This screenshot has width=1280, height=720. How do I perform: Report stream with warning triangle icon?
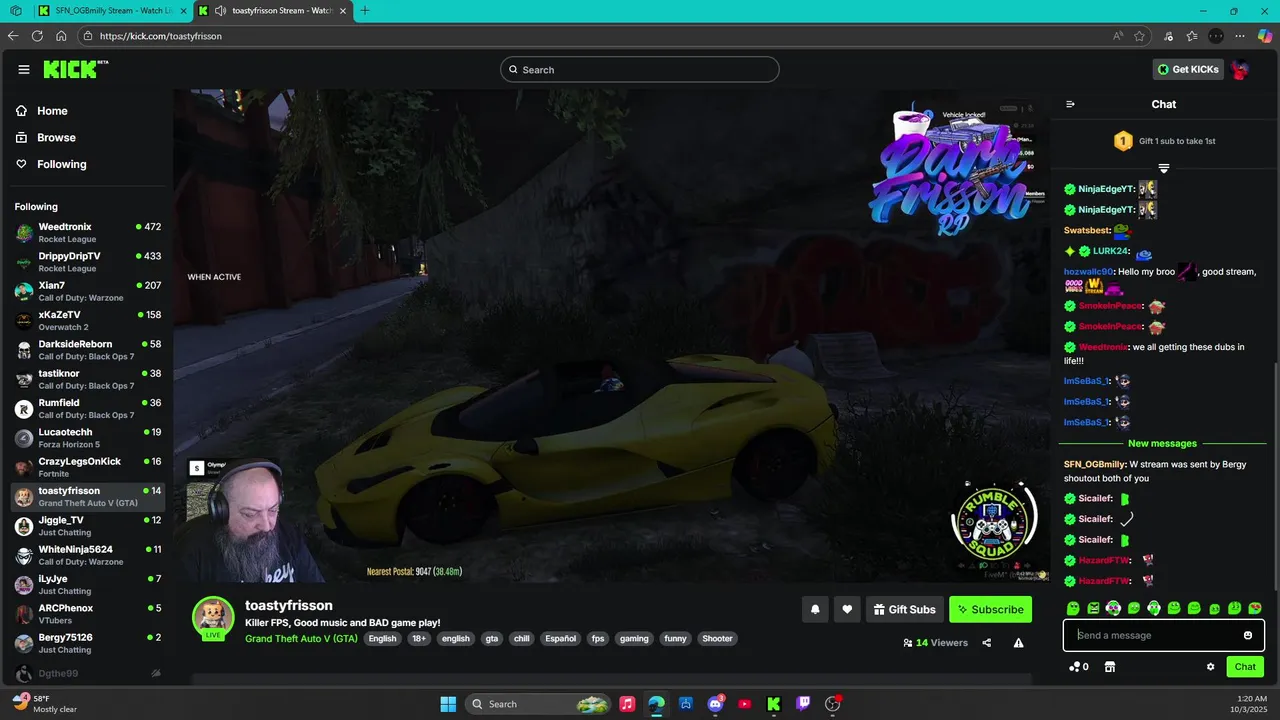(x=1018, y=643)
